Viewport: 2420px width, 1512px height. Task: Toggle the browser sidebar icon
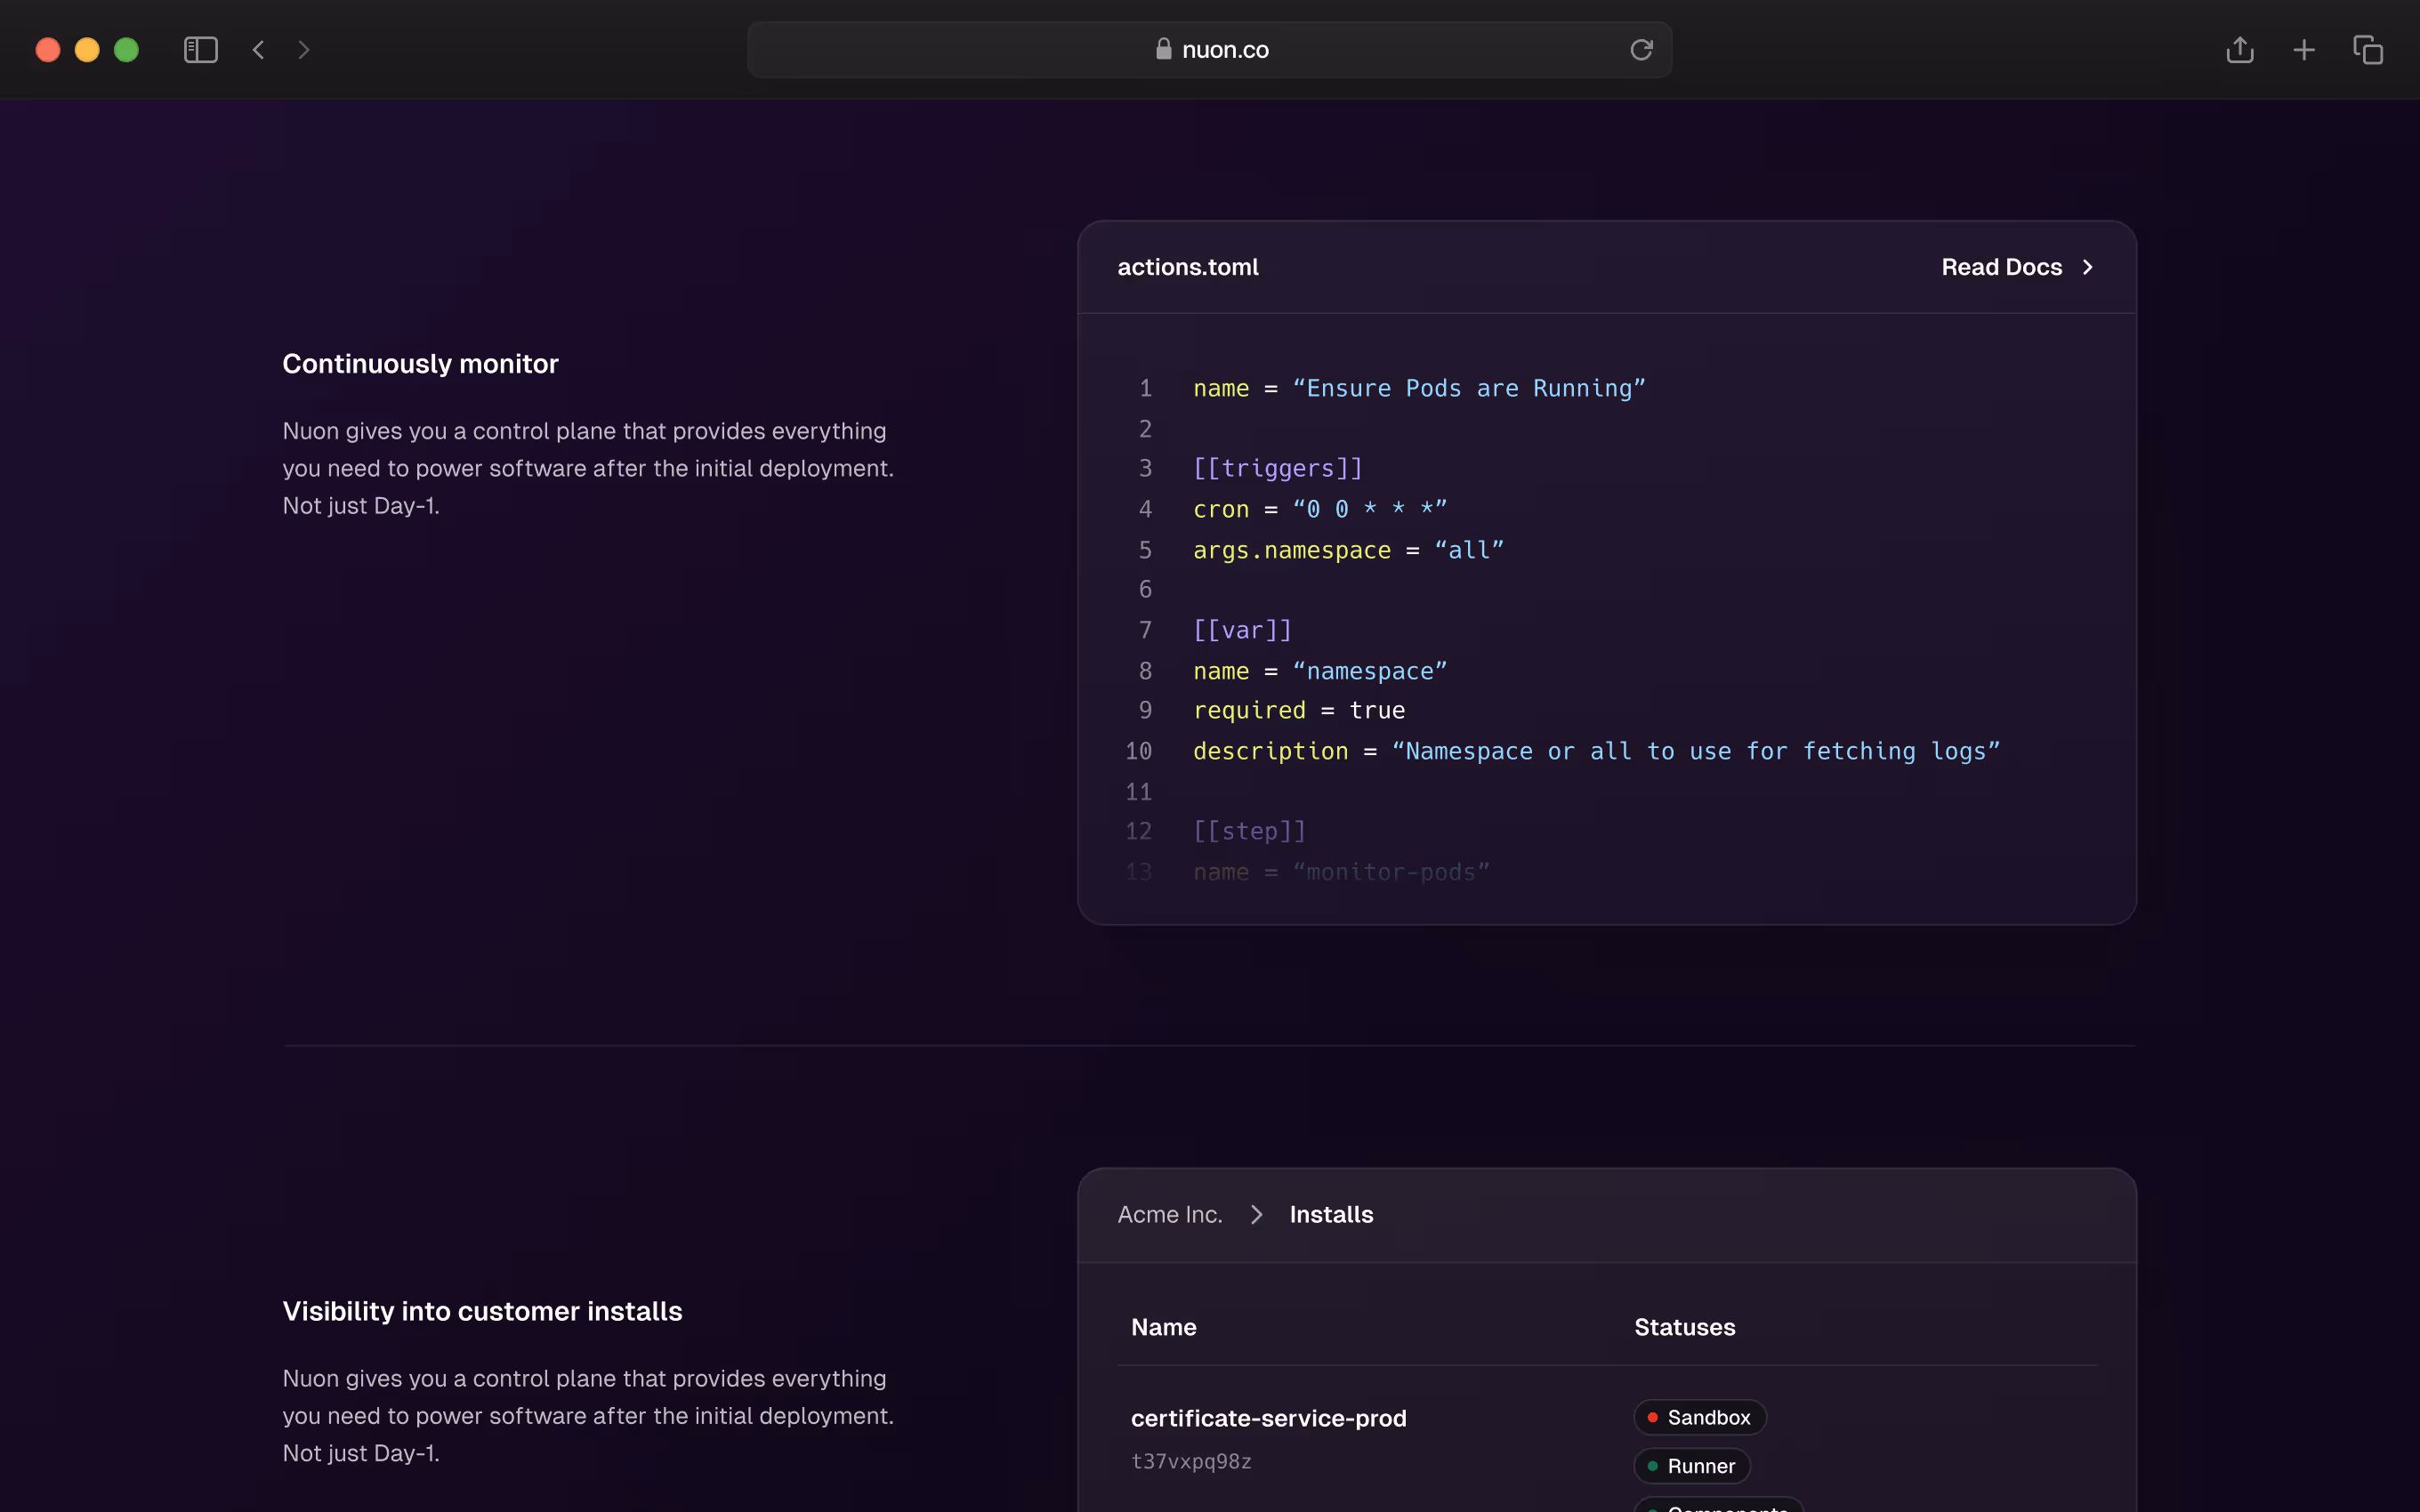(x=201, y=50)
